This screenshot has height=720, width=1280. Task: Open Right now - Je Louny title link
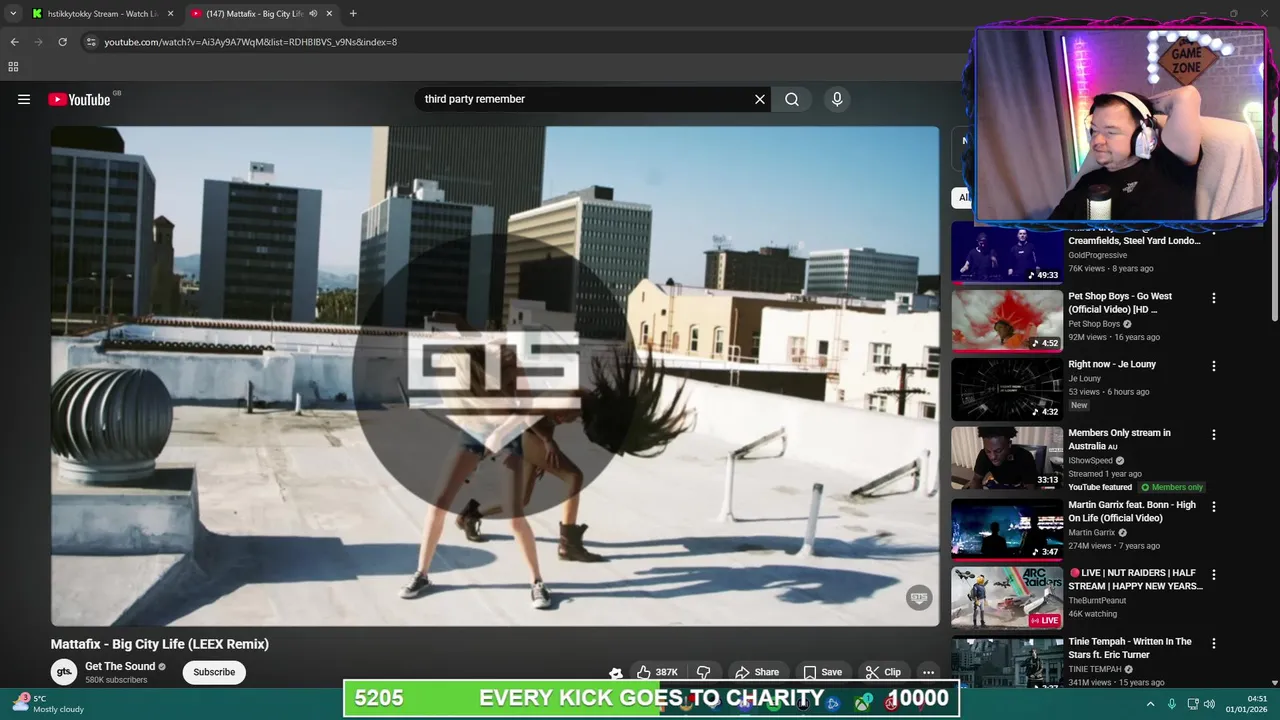click(1112, 364)
